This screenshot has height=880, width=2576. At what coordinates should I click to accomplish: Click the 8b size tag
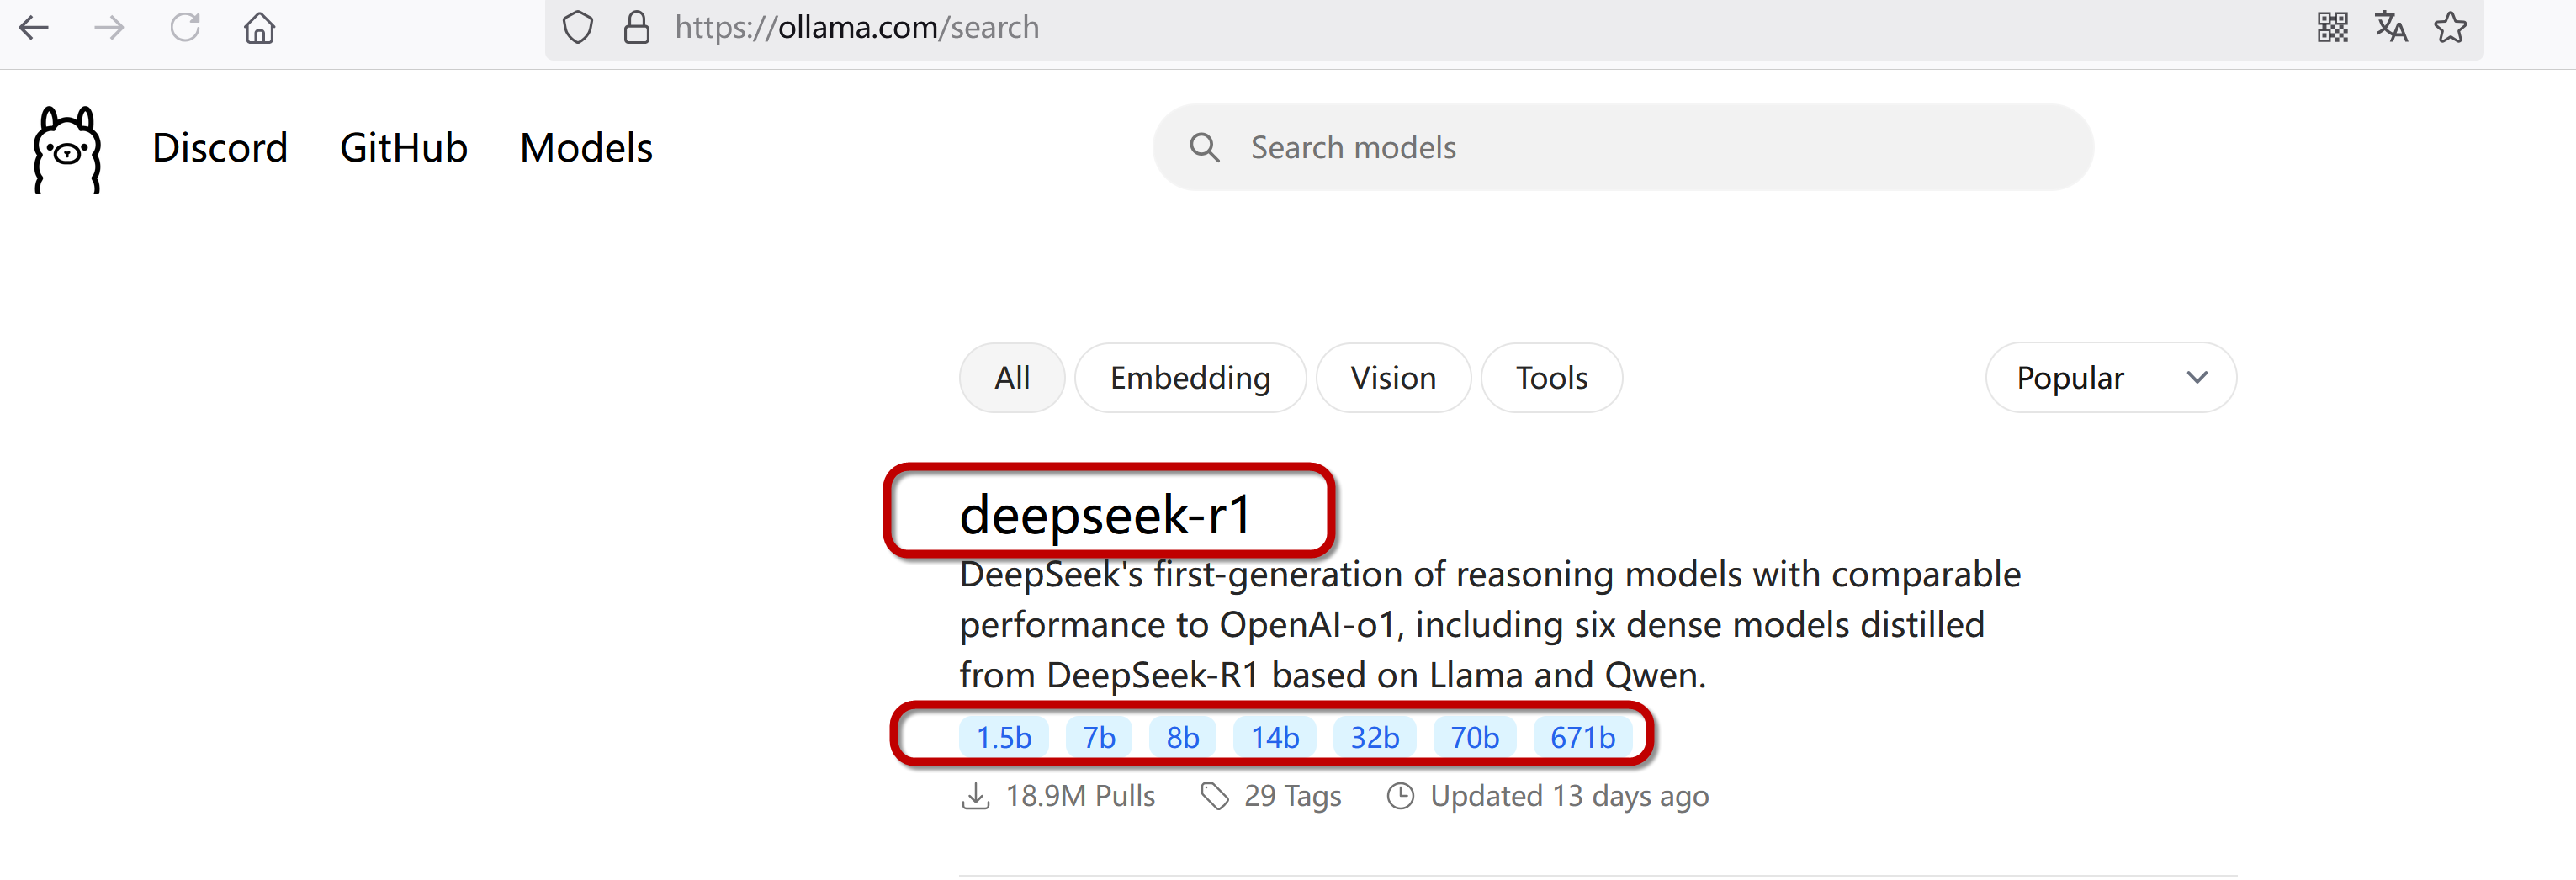[x=1182, y=738]
